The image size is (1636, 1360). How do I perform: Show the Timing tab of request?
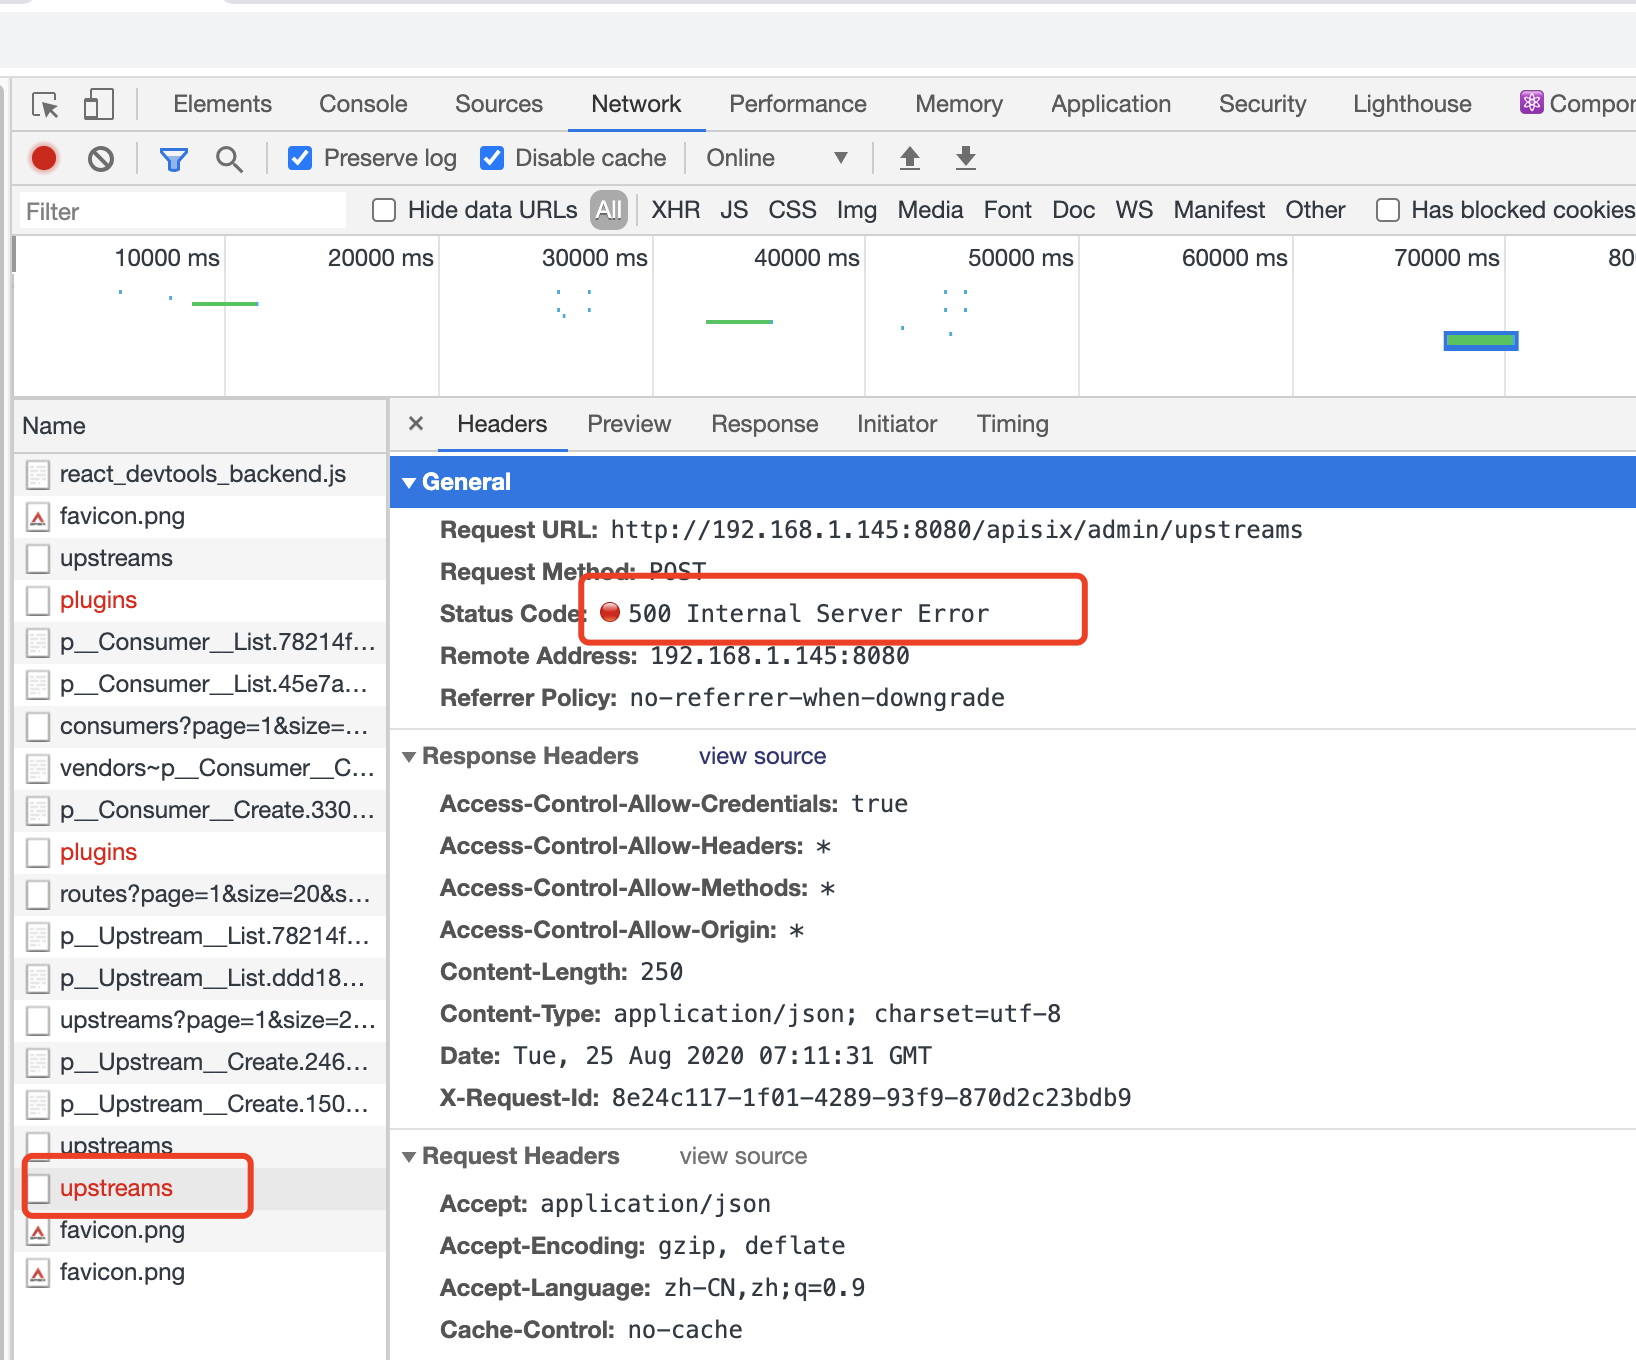pos(1013,424)
